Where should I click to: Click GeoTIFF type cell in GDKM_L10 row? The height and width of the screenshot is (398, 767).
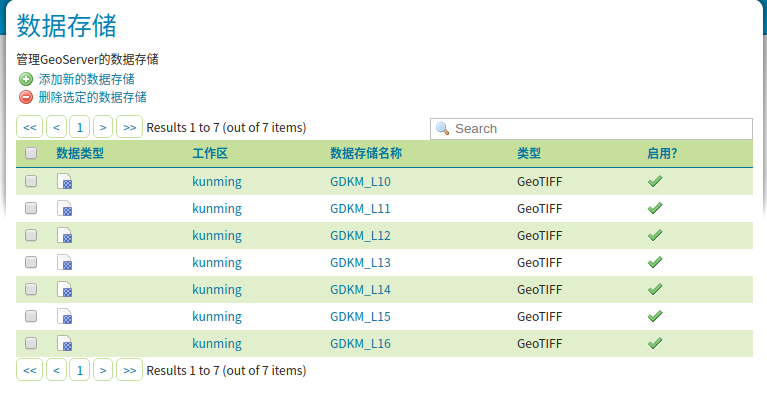point(540,182)
